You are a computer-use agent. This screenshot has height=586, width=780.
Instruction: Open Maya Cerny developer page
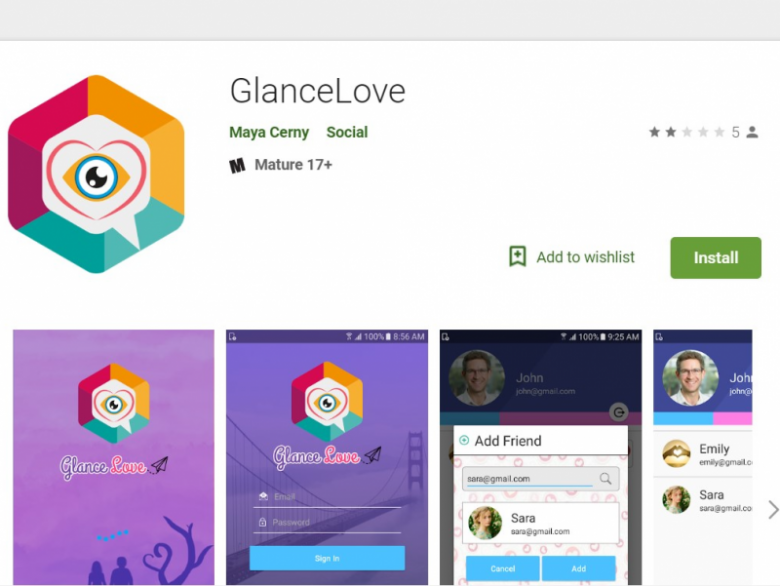(x=269, y=132)
